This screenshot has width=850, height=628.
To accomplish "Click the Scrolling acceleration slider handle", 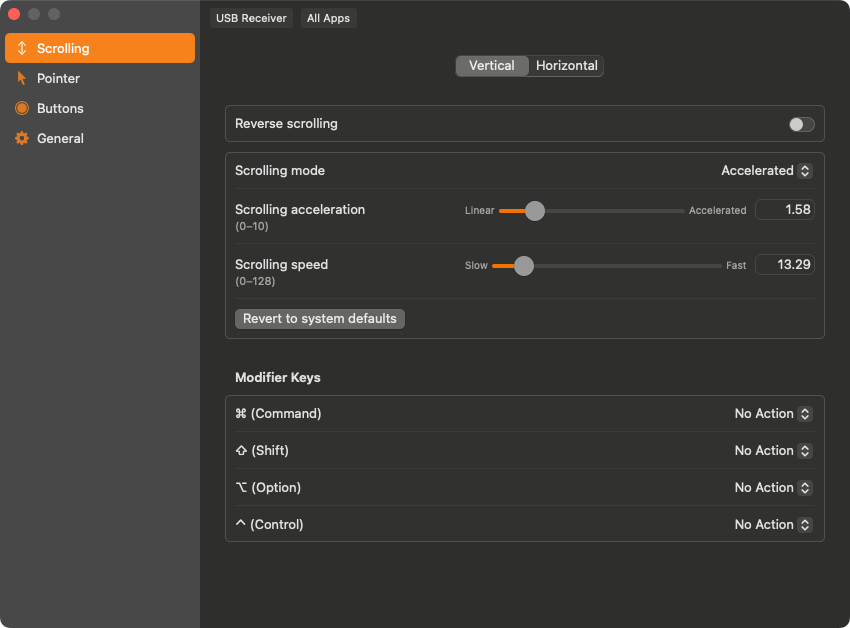I will 535,211.
